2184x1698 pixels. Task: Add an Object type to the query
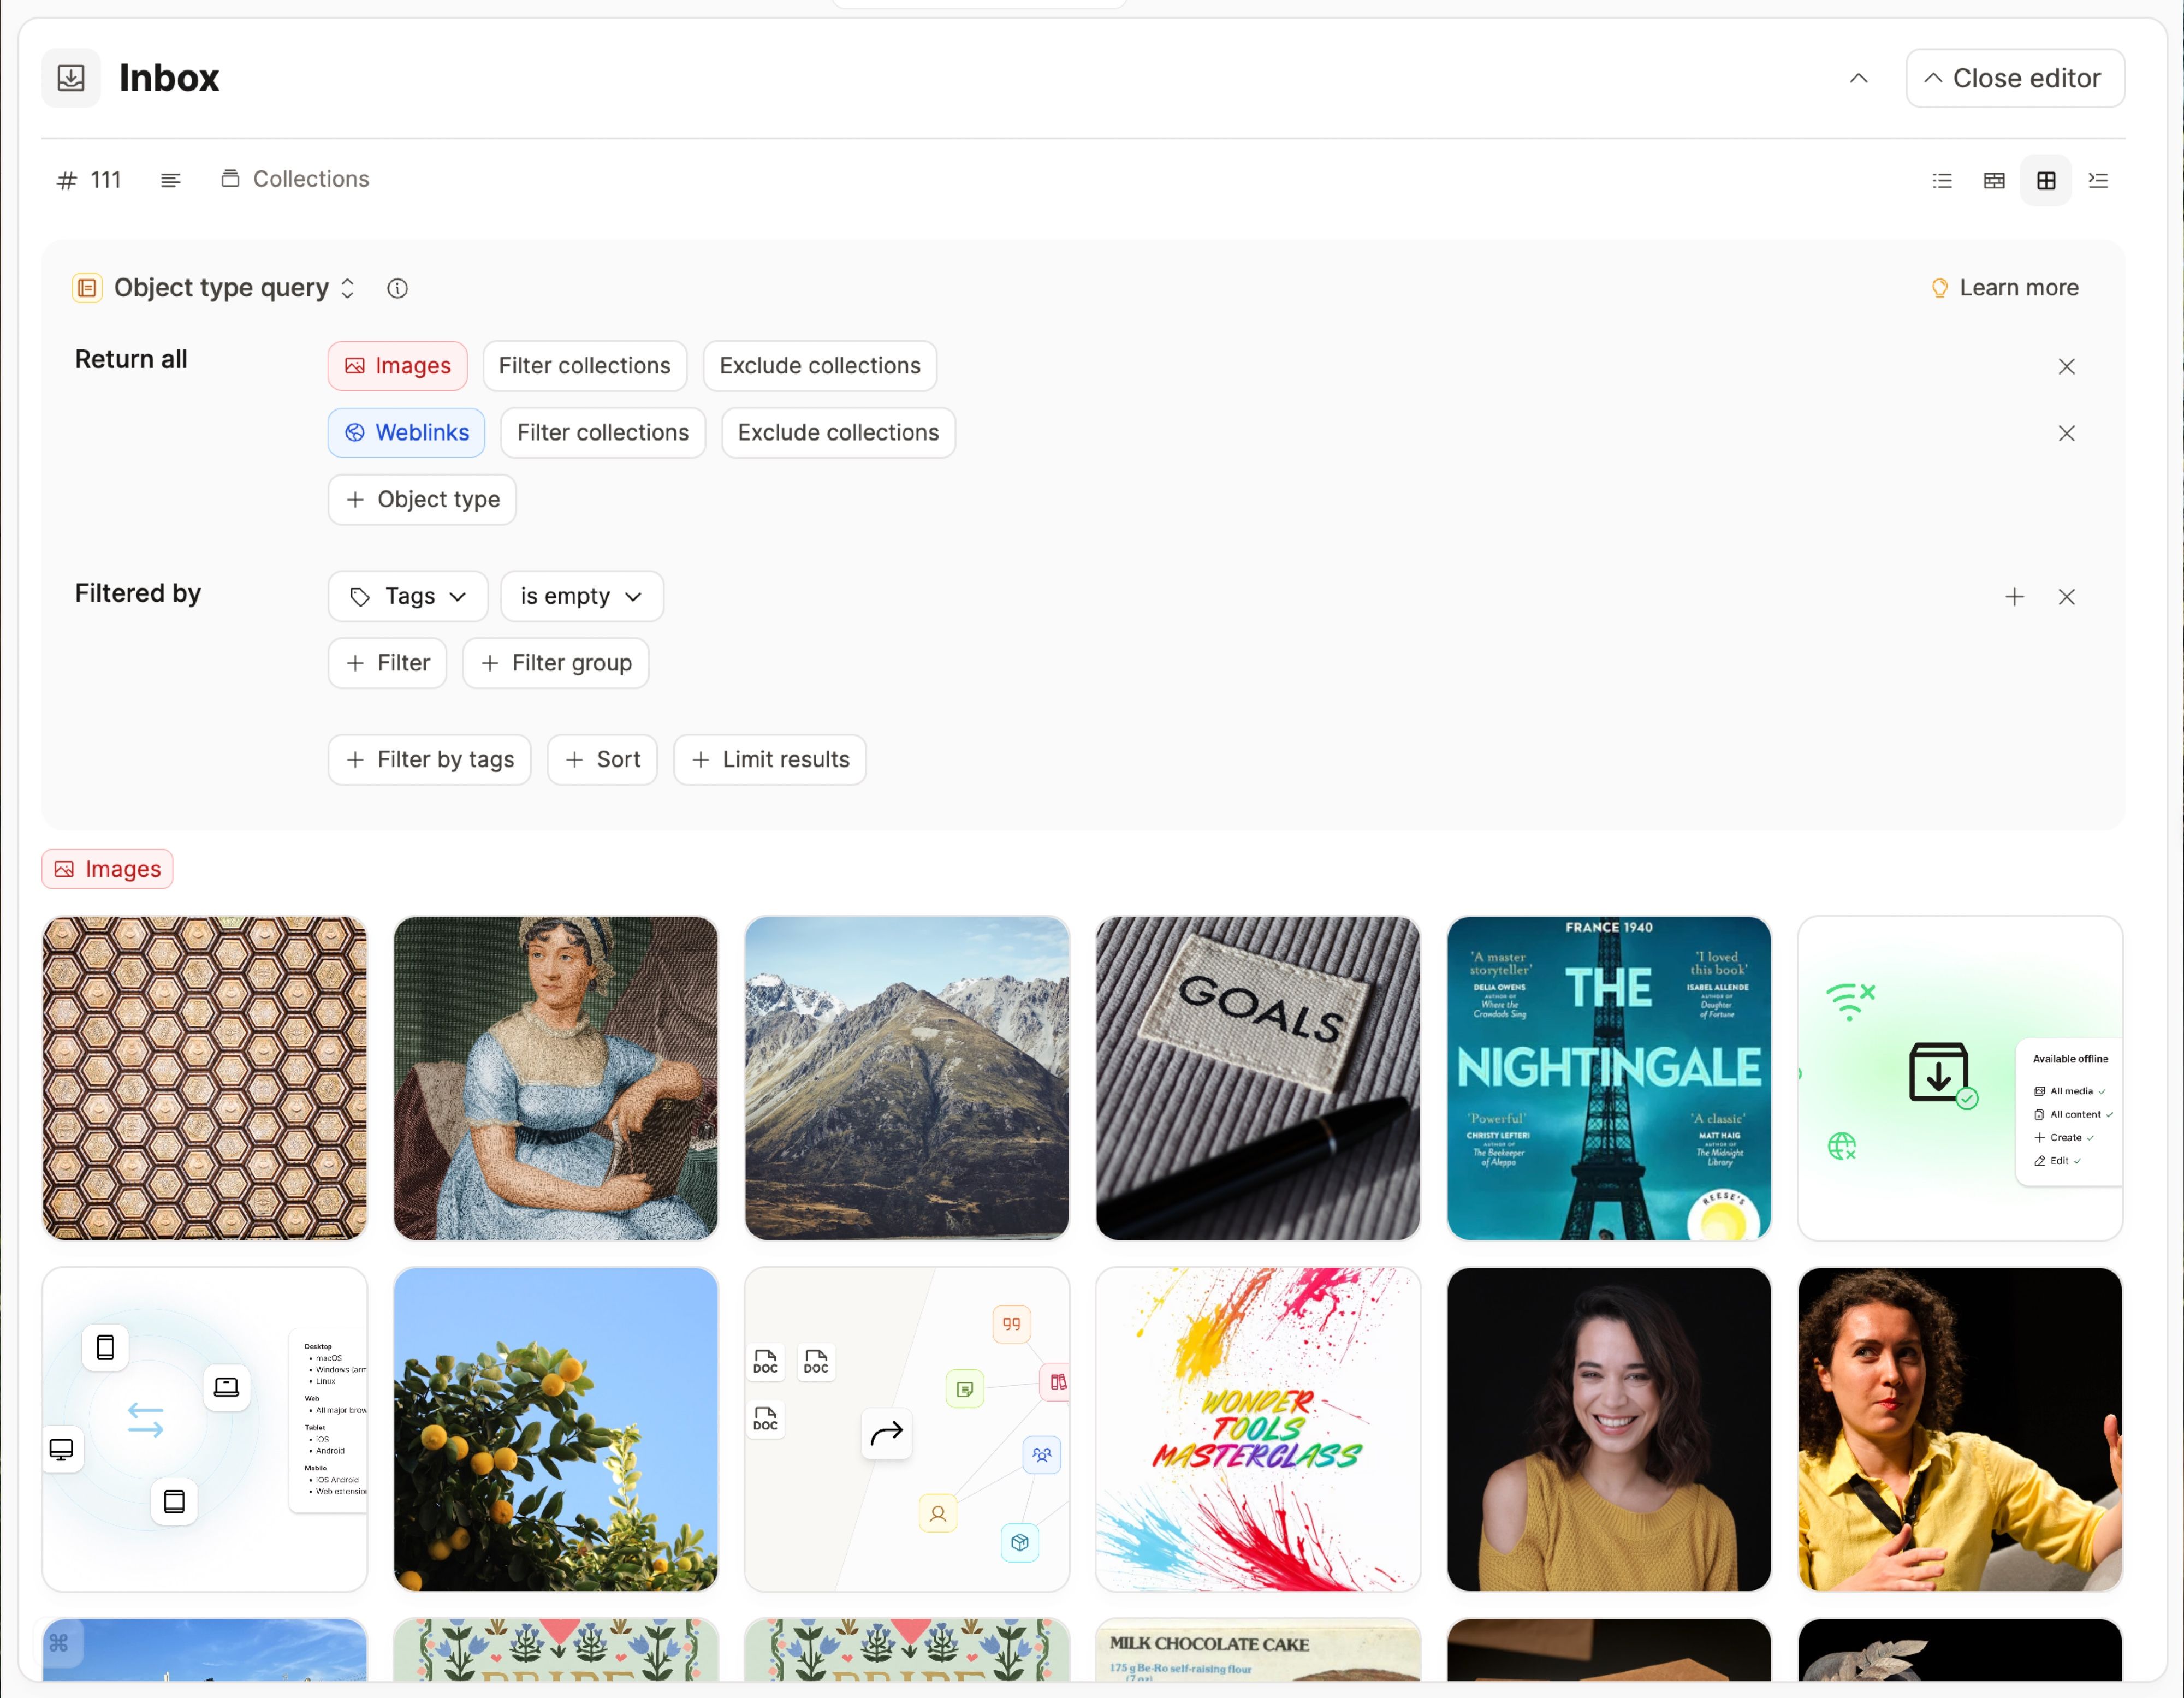coord(421,499)
